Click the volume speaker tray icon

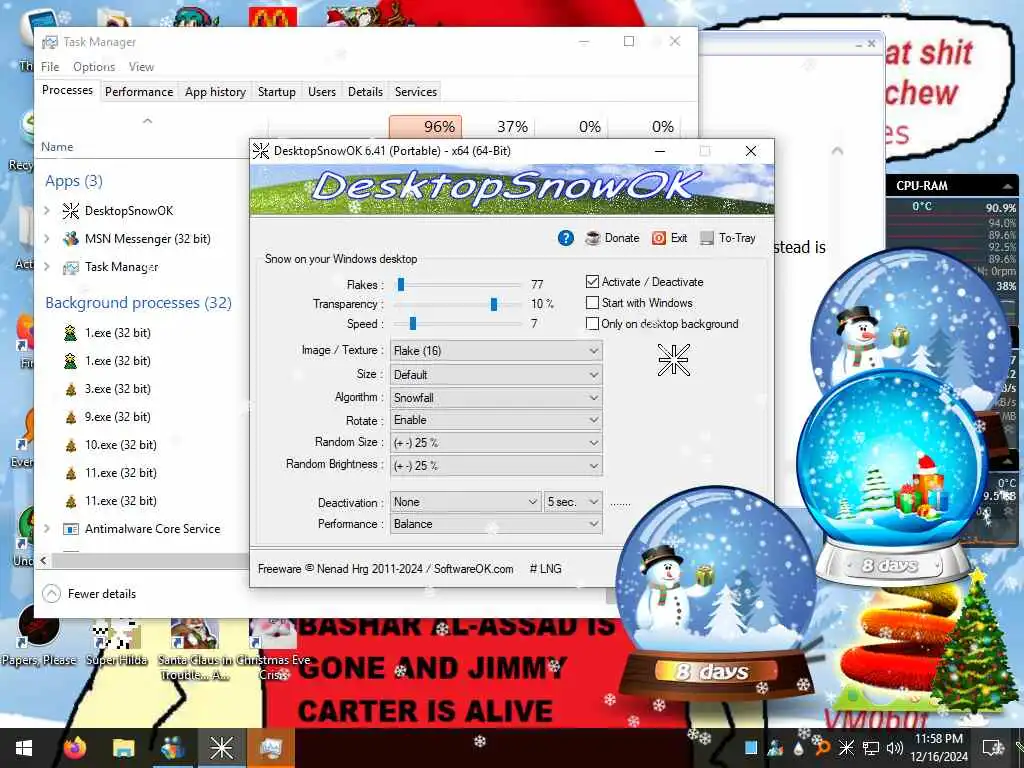tap(895, 748)
